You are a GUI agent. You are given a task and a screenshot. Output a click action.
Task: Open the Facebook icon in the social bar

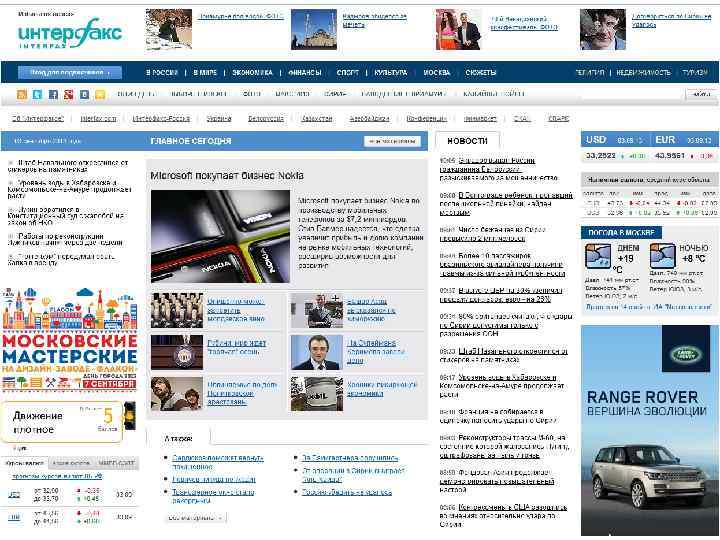[53, 95]
